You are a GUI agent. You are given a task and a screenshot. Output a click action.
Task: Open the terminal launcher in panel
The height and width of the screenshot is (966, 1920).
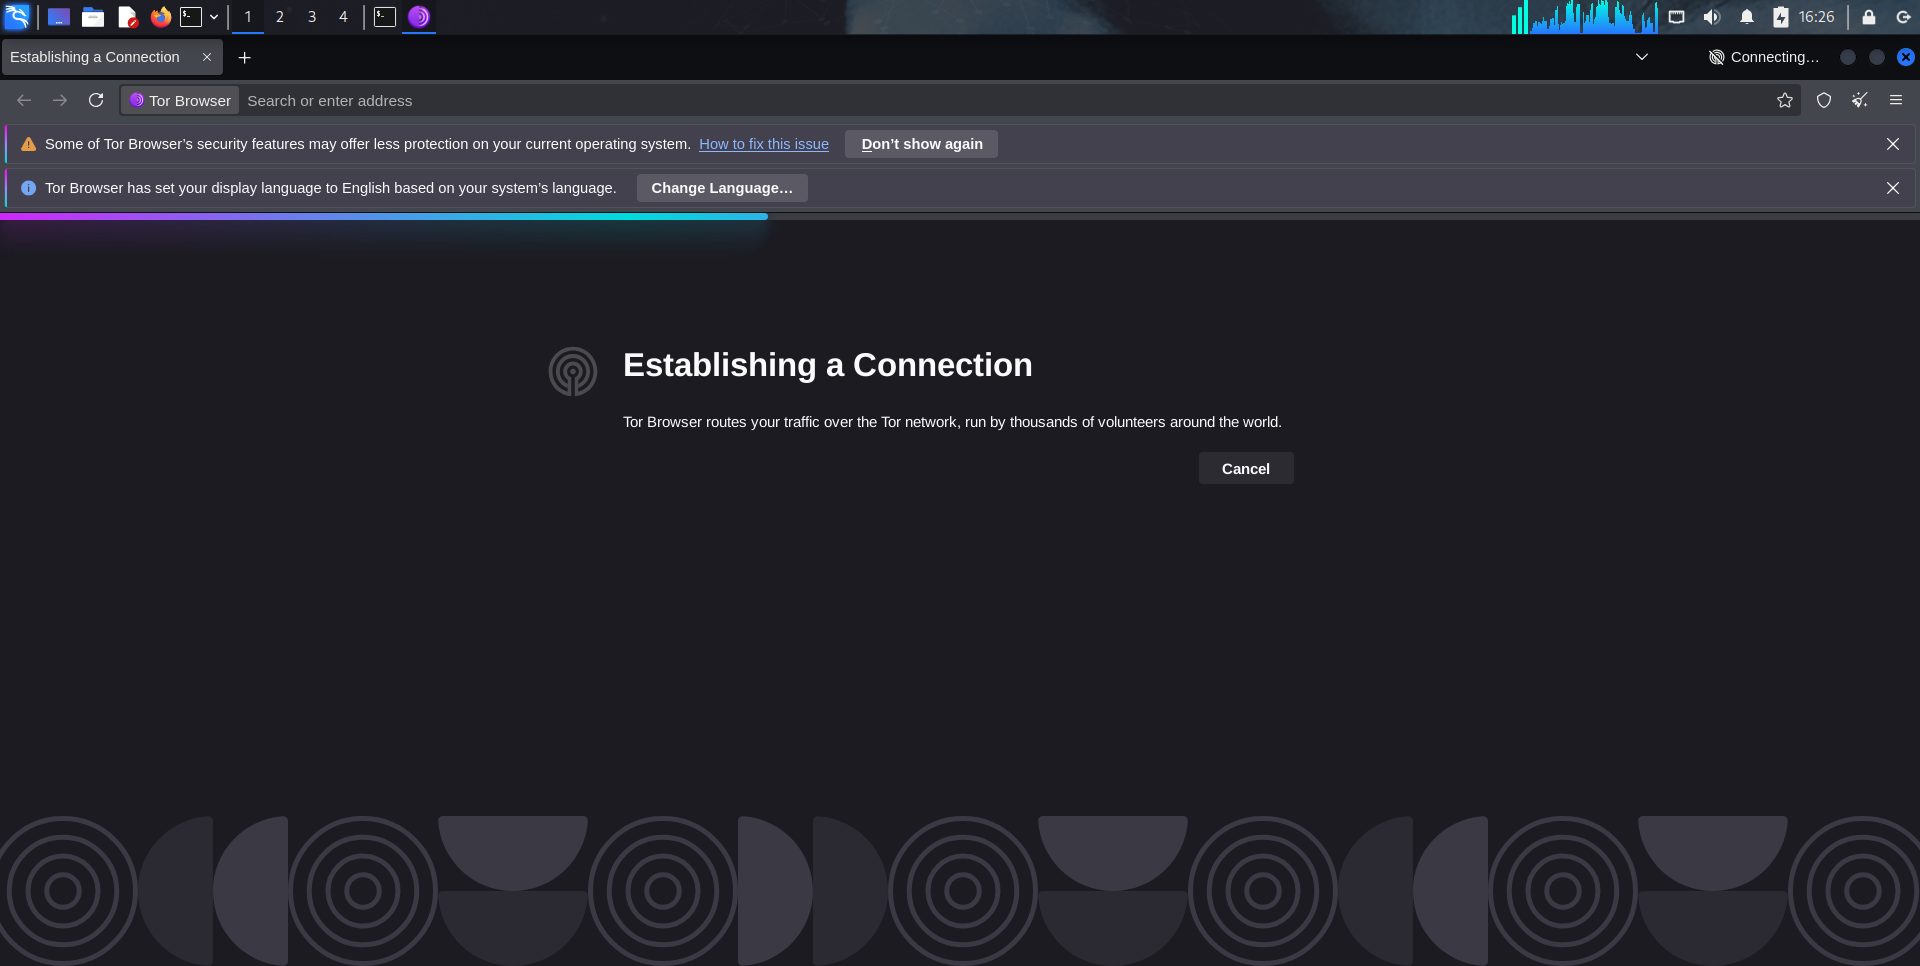tap(191, 17)
